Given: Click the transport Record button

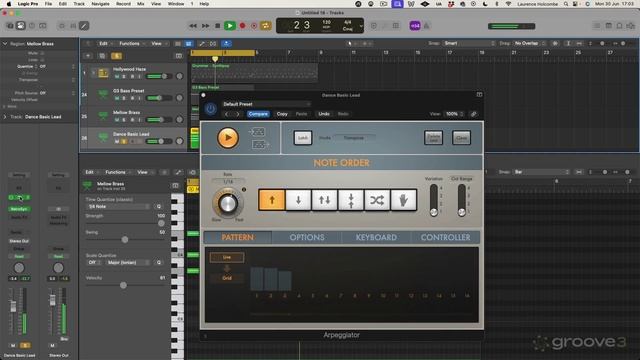Looking at the screenshot, I should (242, 26).
